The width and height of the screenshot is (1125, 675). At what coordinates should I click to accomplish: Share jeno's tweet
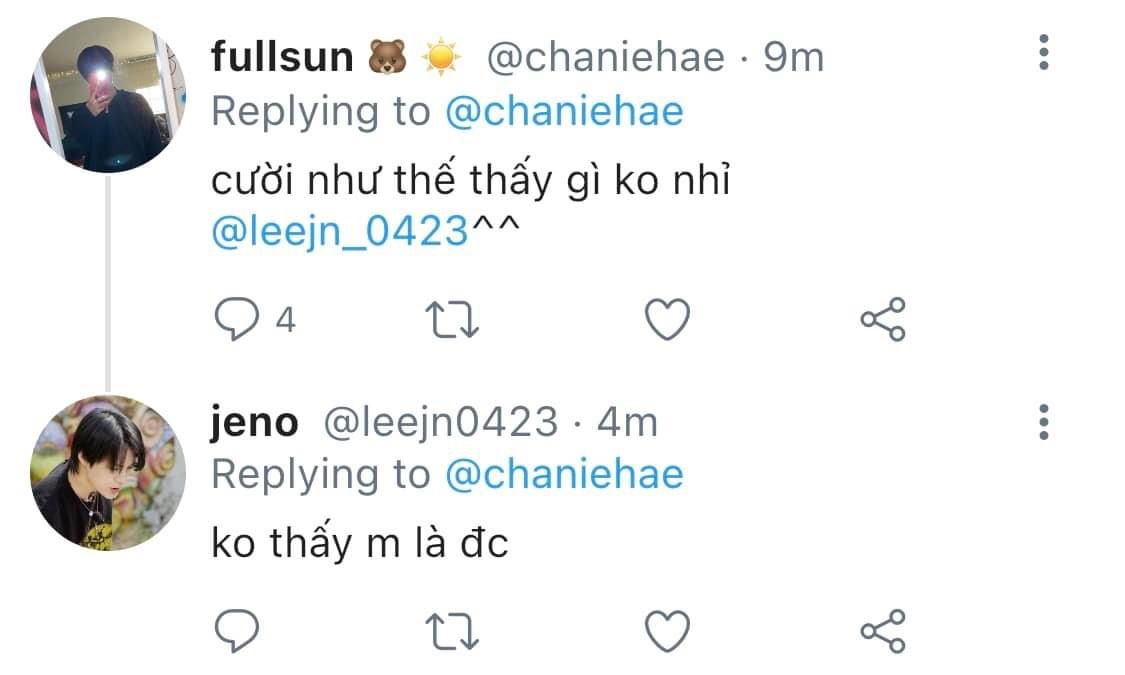click(882, 630)
